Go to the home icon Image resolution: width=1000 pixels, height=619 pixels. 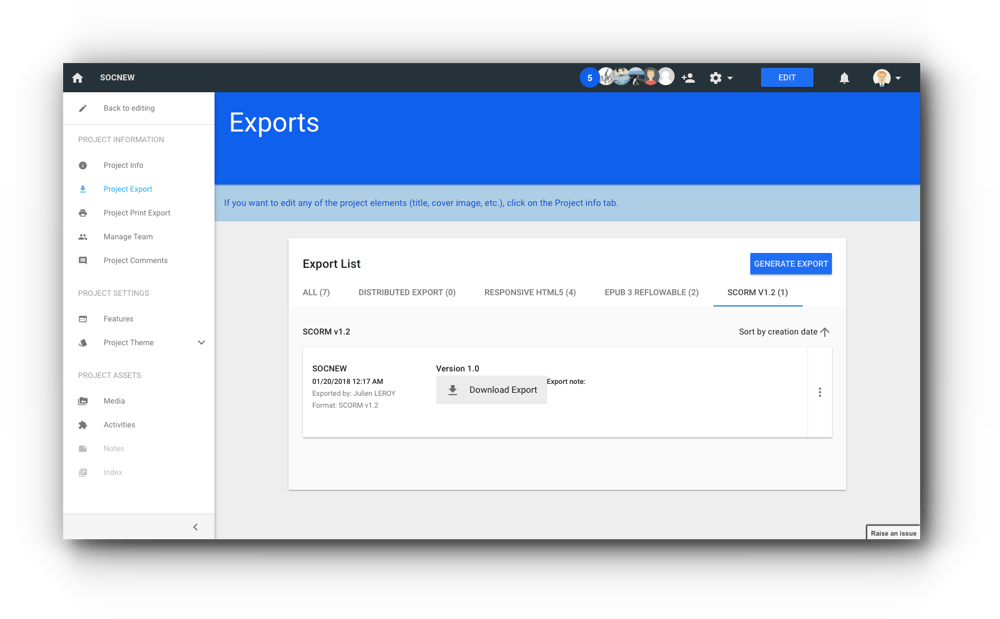(x=77, y=78)
